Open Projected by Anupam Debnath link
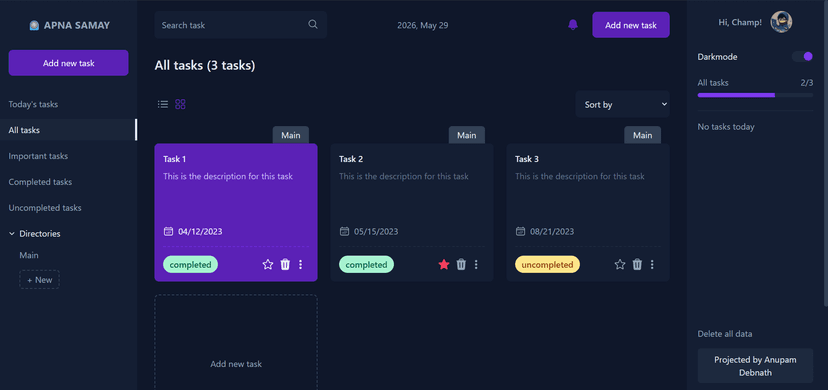 [755, 366]
